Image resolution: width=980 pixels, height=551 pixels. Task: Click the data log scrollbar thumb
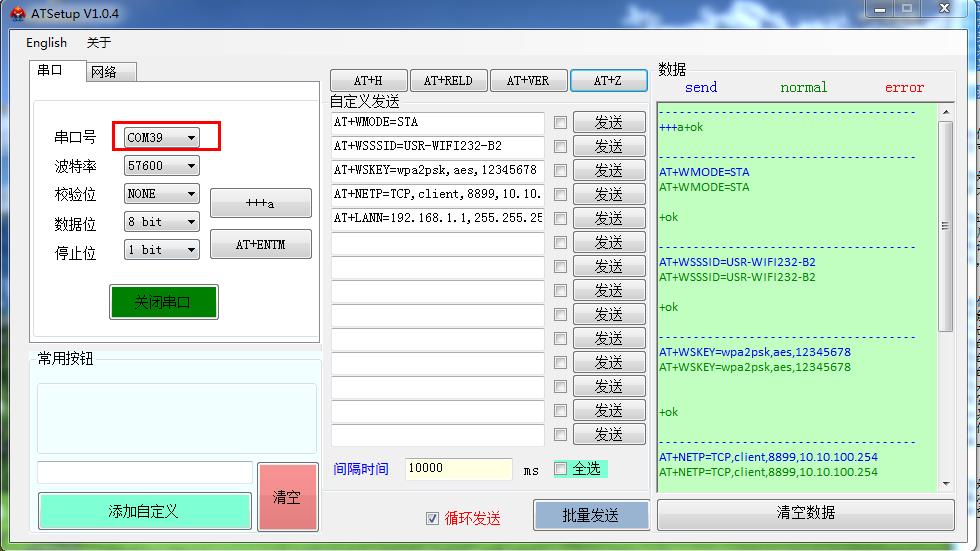[x=946, y=226]
